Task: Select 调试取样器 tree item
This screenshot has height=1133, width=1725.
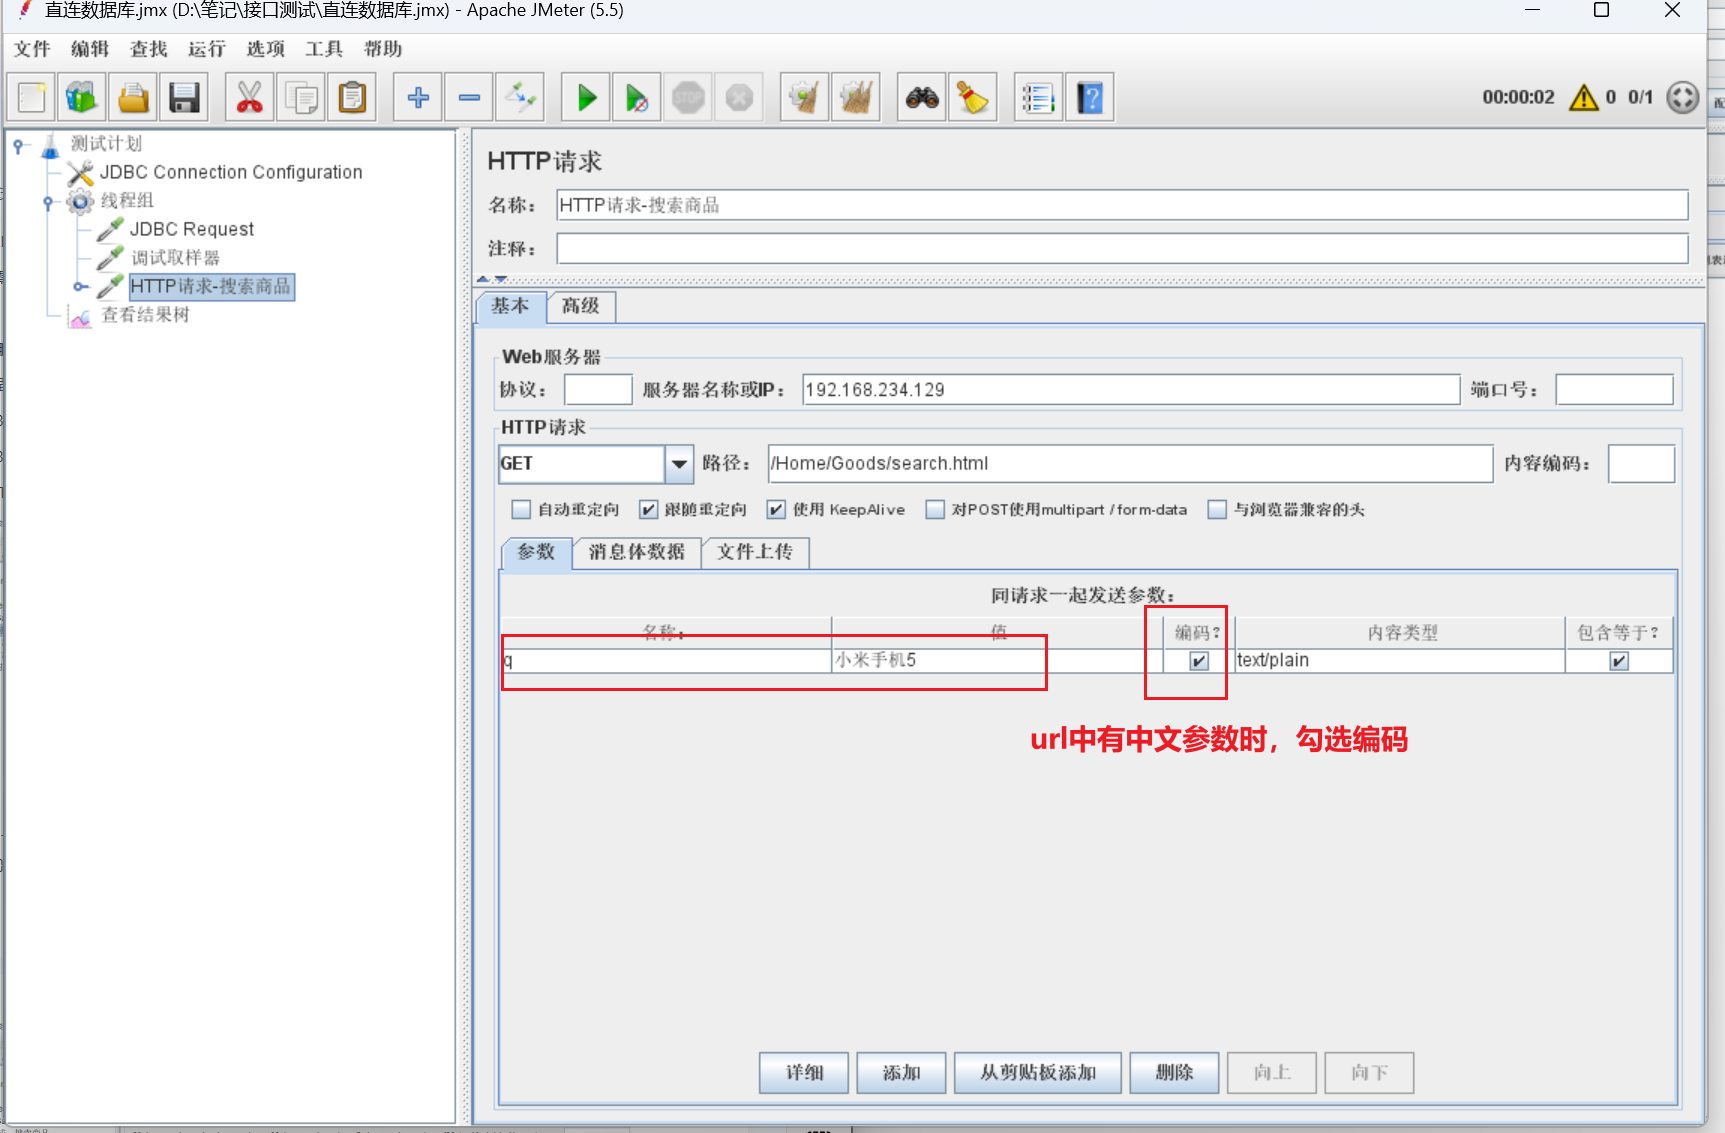Action: click(175, 258)
